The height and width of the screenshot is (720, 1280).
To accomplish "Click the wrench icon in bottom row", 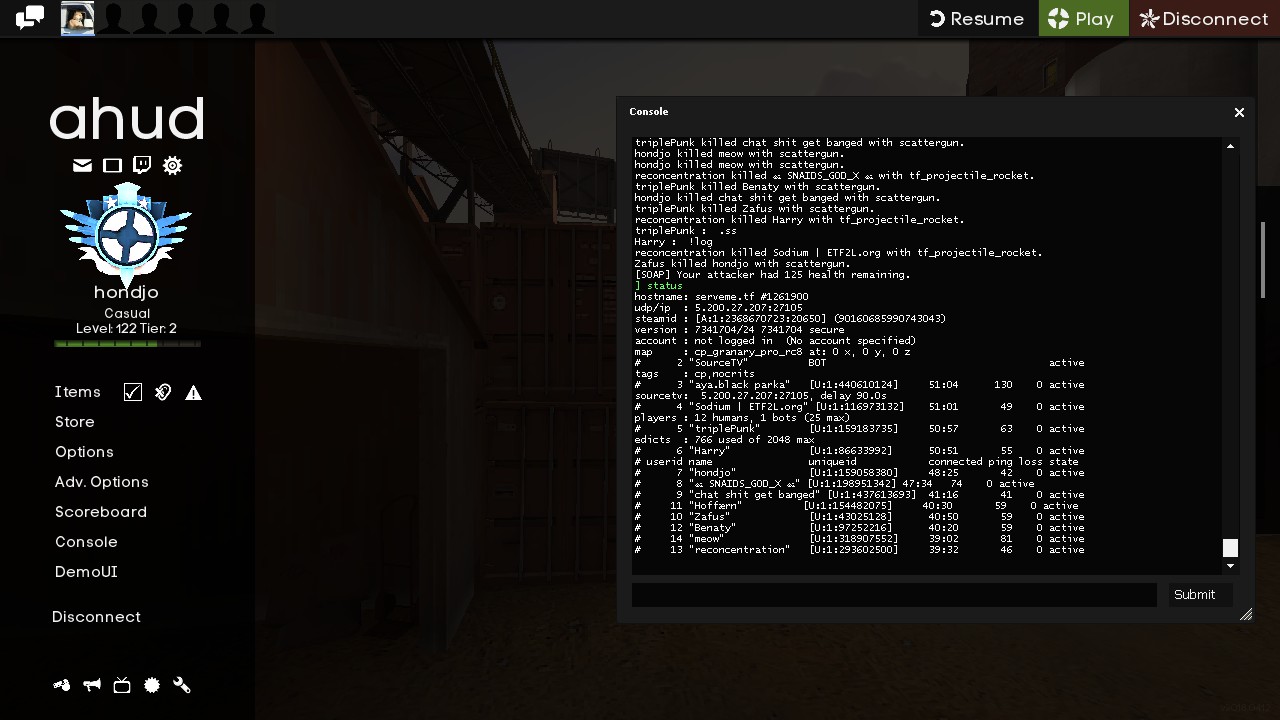I will pos(182,685).
